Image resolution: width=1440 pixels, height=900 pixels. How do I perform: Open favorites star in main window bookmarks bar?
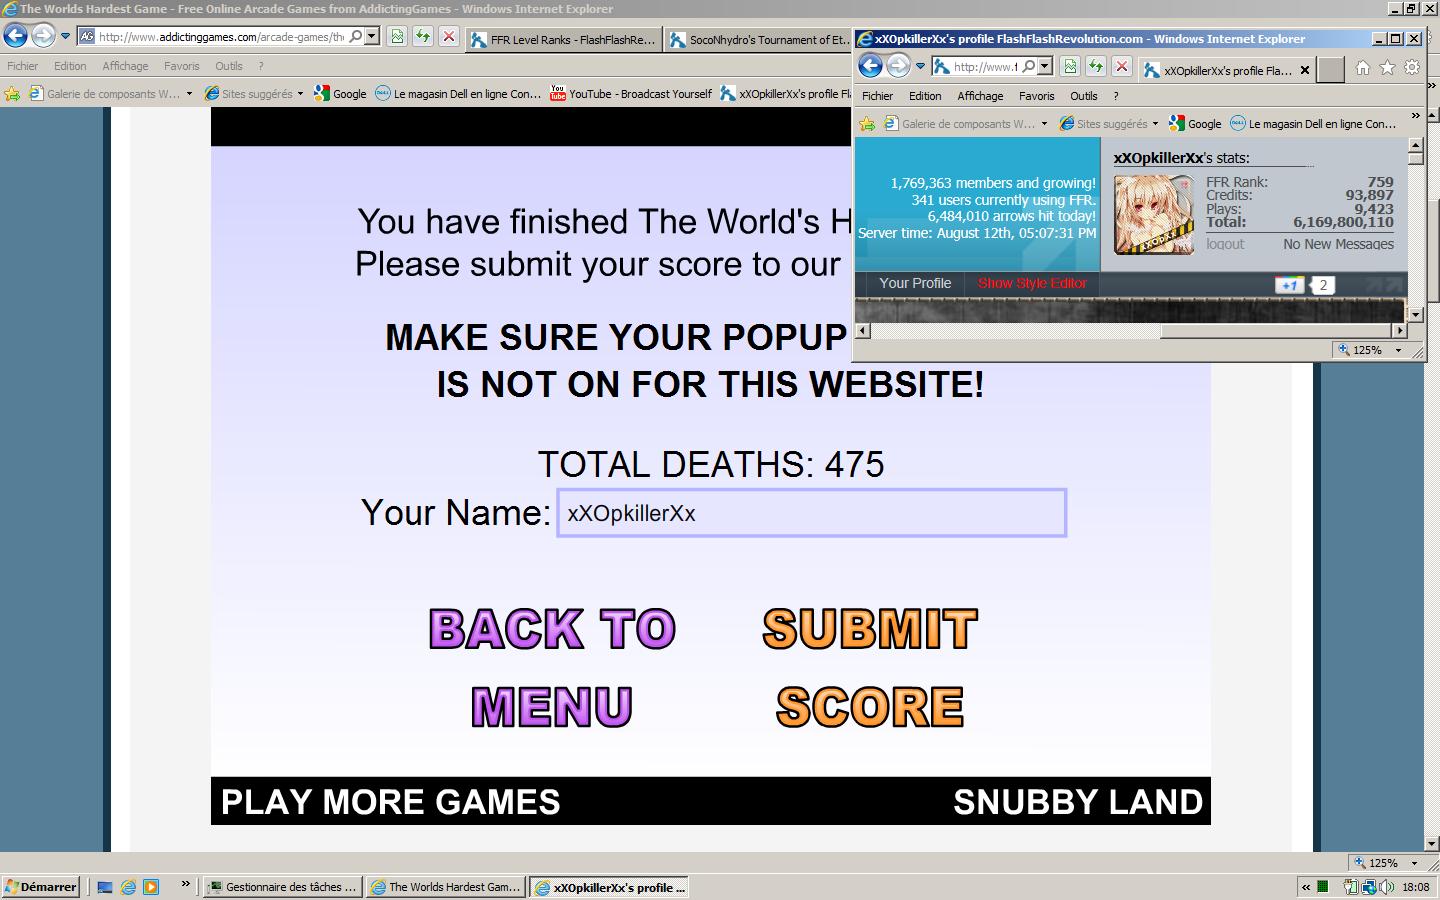[x=12, y=94]
